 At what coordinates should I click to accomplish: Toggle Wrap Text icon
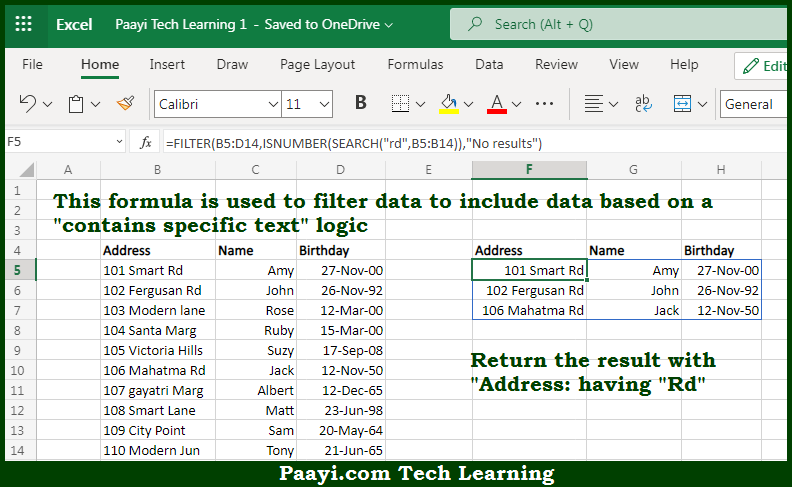(x=644, y=104)
